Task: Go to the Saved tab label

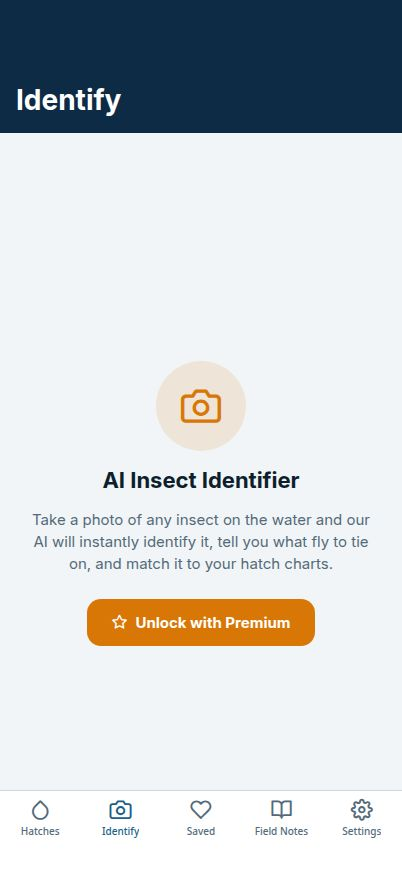Action: pyautogui.click(x=201, y=831)
